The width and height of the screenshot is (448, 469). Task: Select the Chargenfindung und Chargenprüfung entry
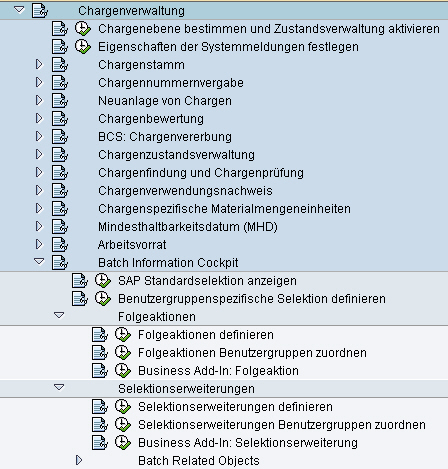(201, 173)
